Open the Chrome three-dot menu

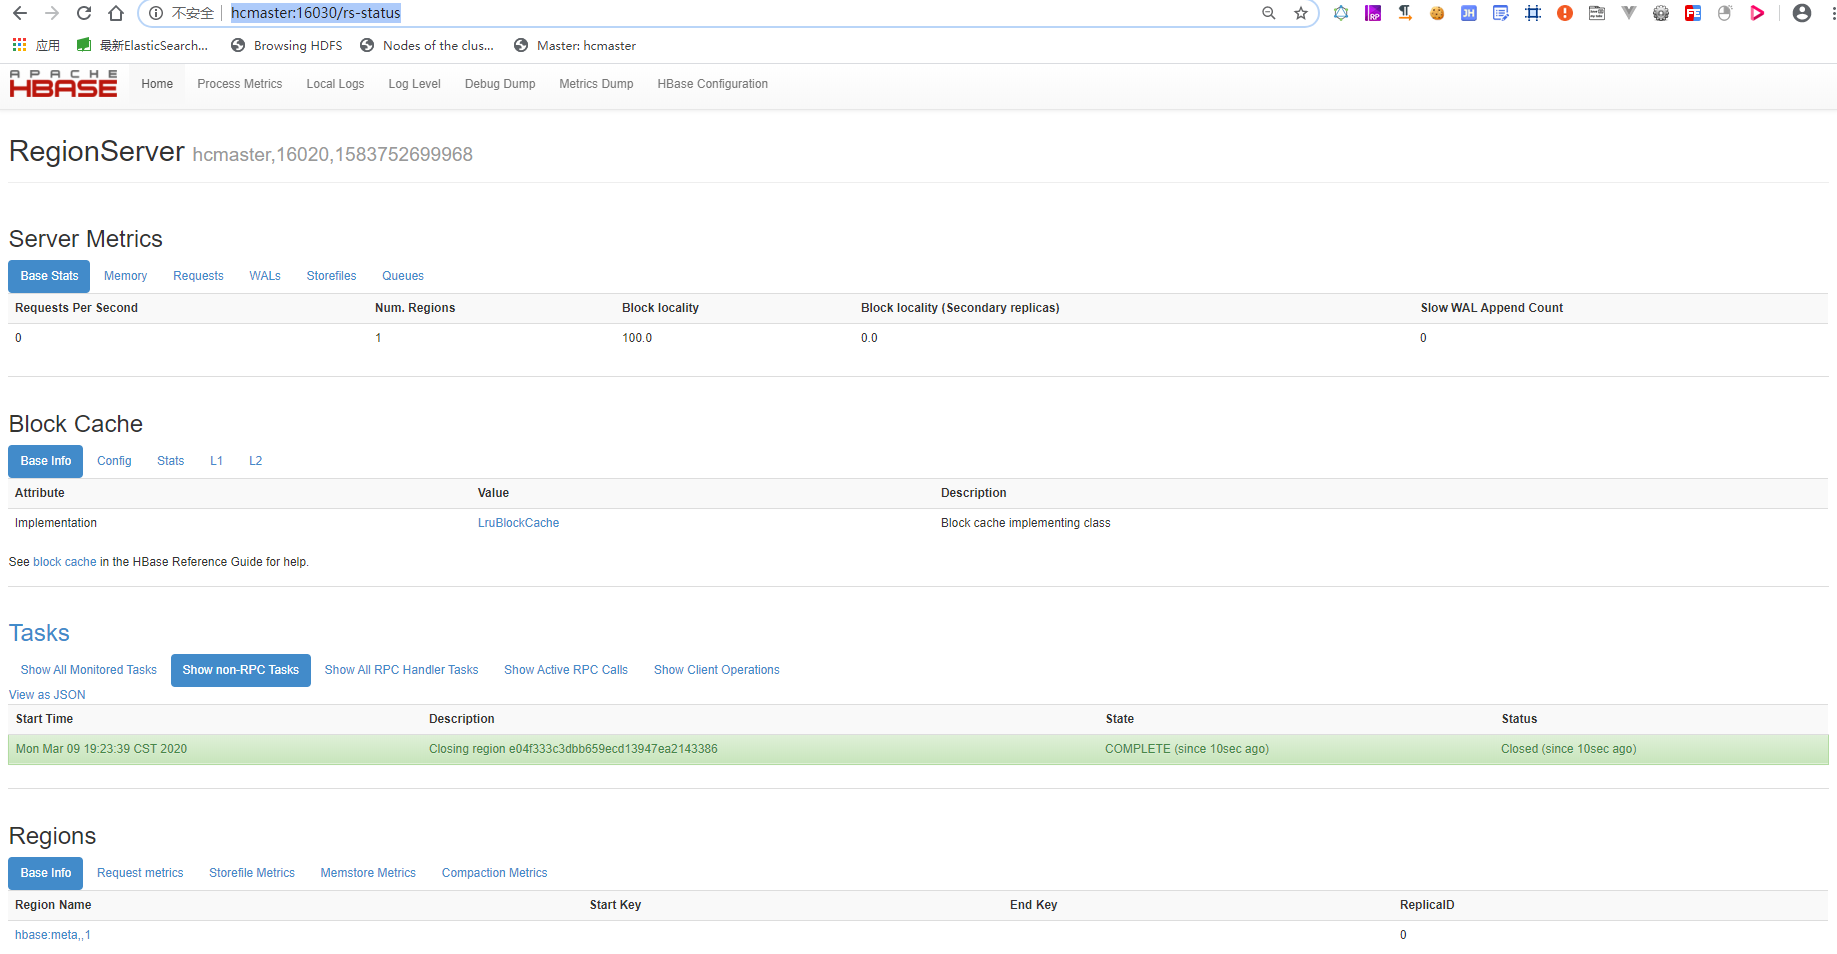coord(1832,13)
